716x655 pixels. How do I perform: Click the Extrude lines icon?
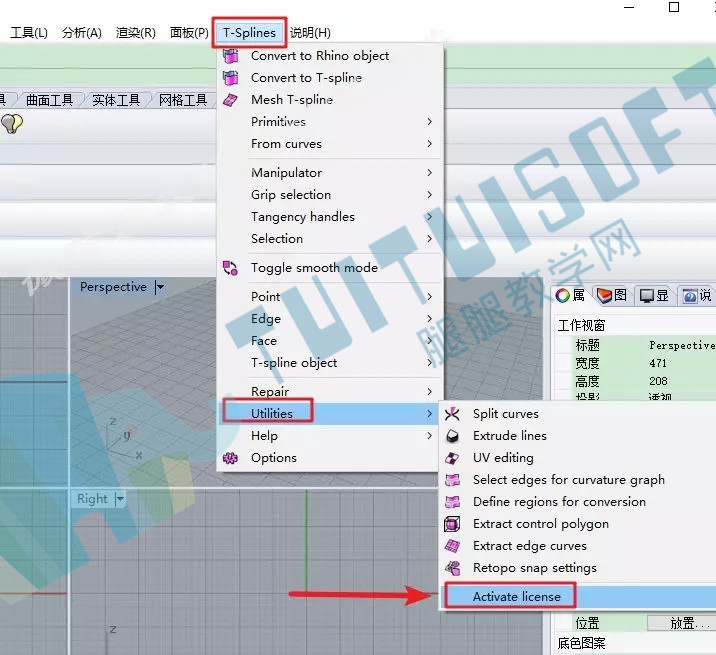pos(452,436)
